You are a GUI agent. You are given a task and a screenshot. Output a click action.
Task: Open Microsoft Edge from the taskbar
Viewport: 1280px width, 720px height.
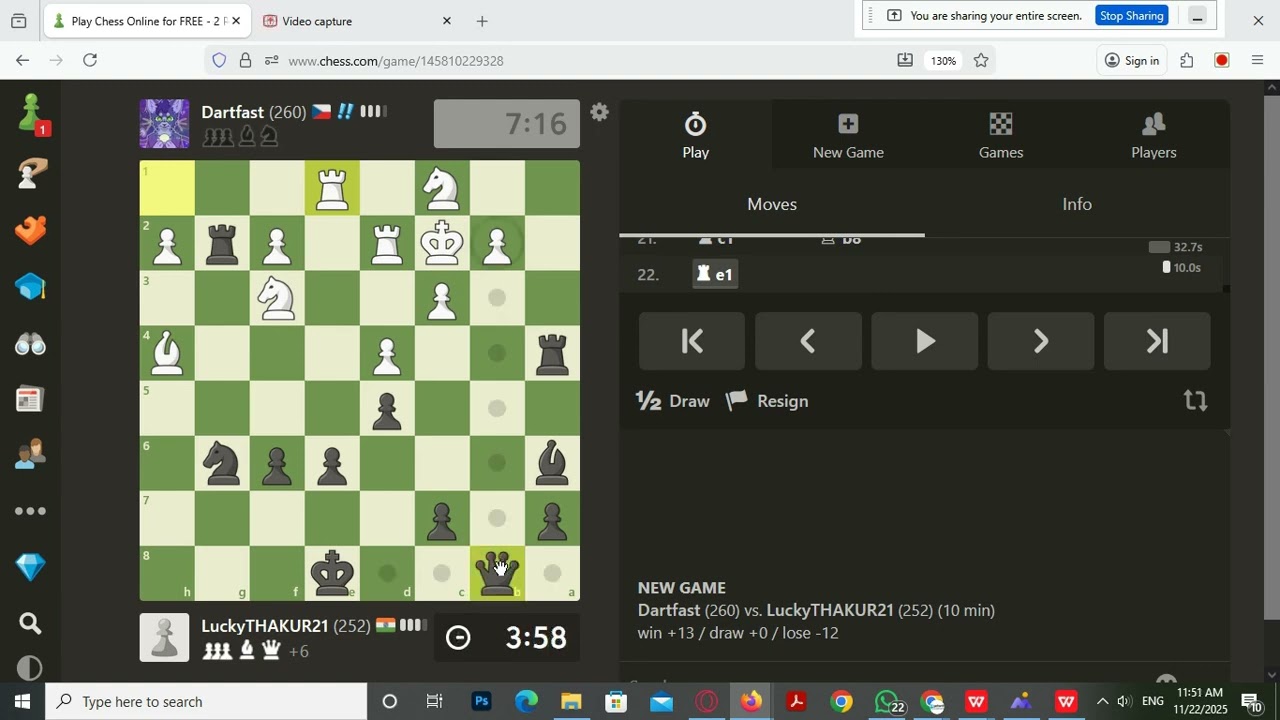[526, 702]
